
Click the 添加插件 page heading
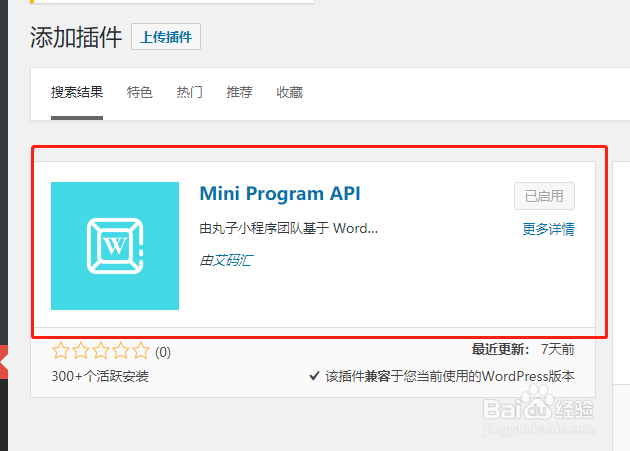point(76,37)
